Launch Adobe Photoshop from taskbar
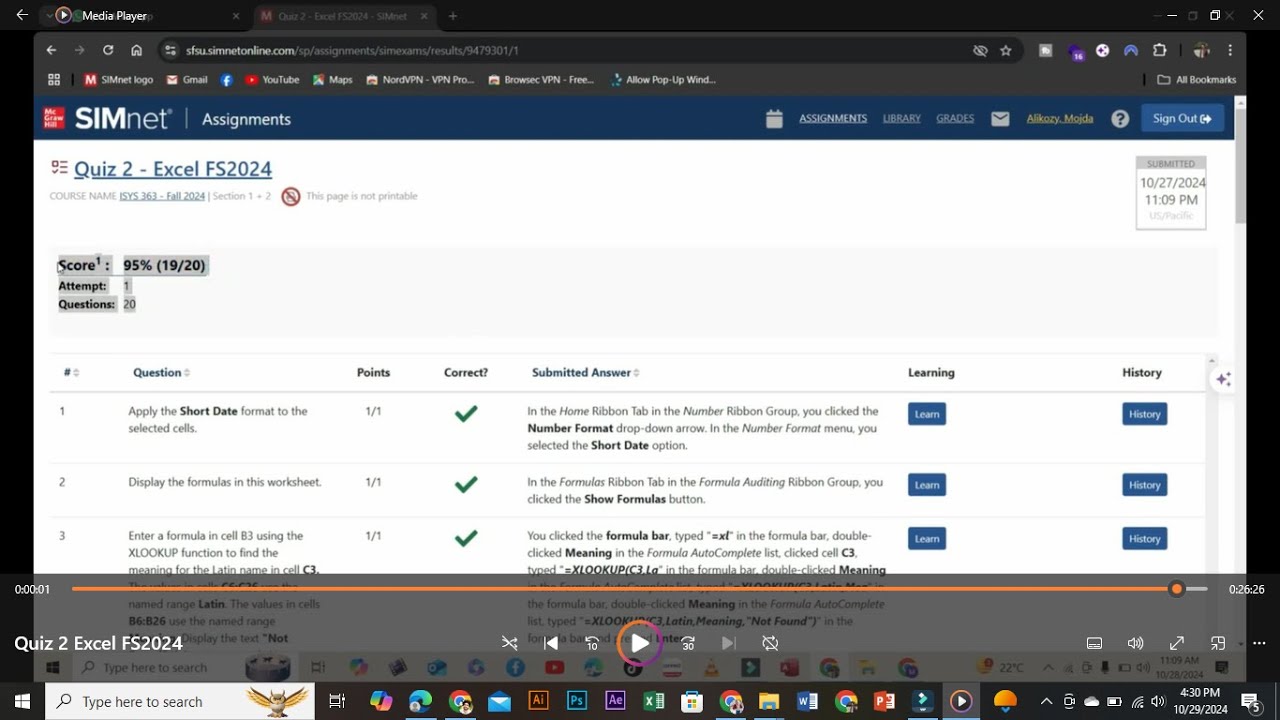This screenshot has width=1280, height=720. 577,701
